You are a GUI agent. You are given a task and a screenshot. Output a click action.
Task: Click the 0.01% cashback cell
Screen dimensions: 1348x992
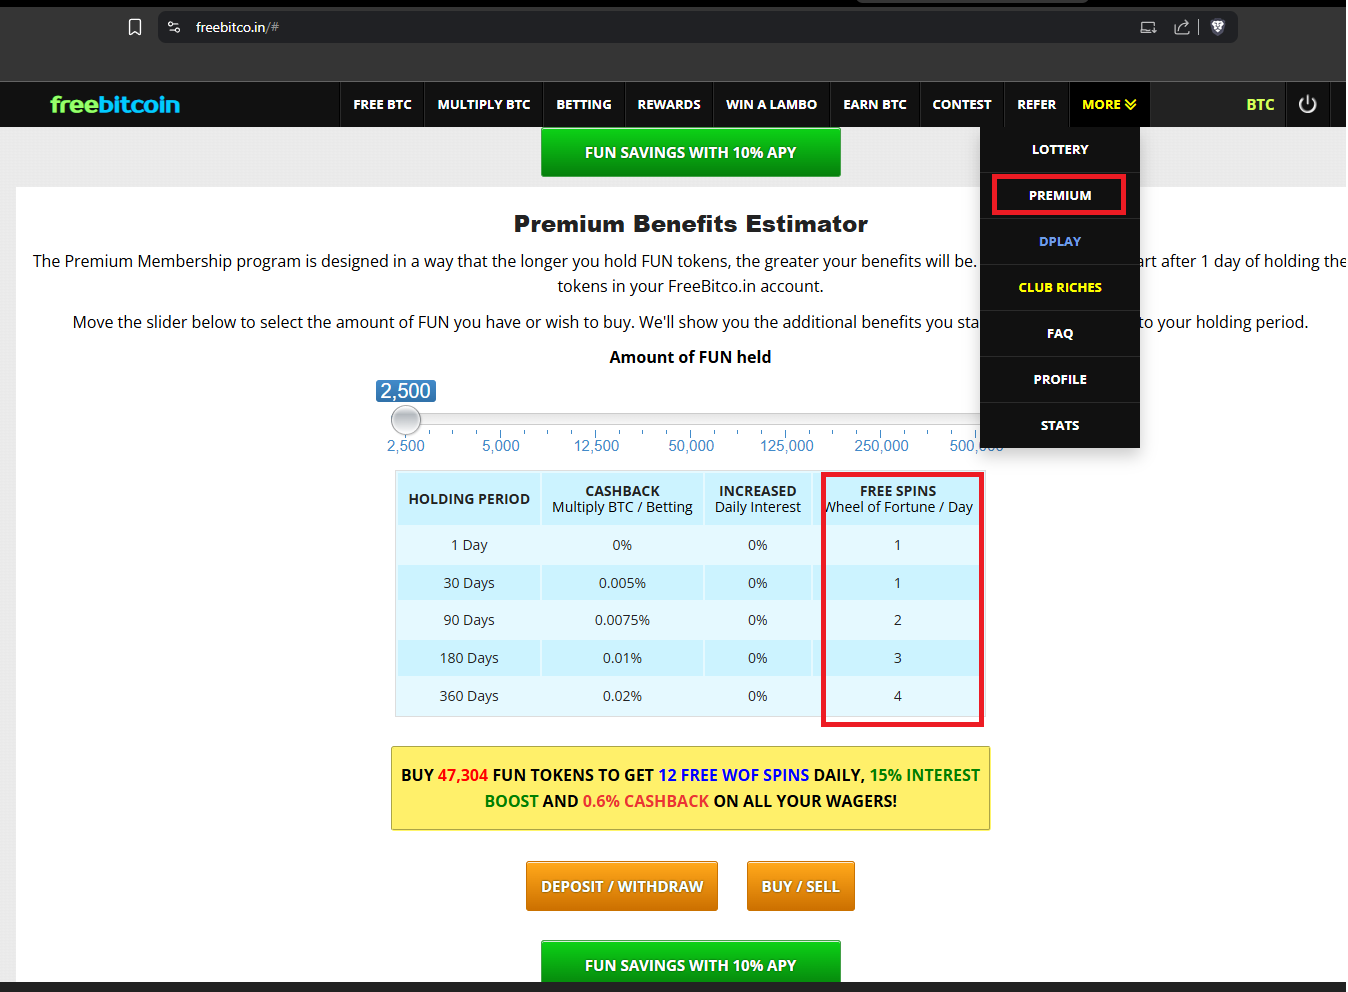coord(622,658)
